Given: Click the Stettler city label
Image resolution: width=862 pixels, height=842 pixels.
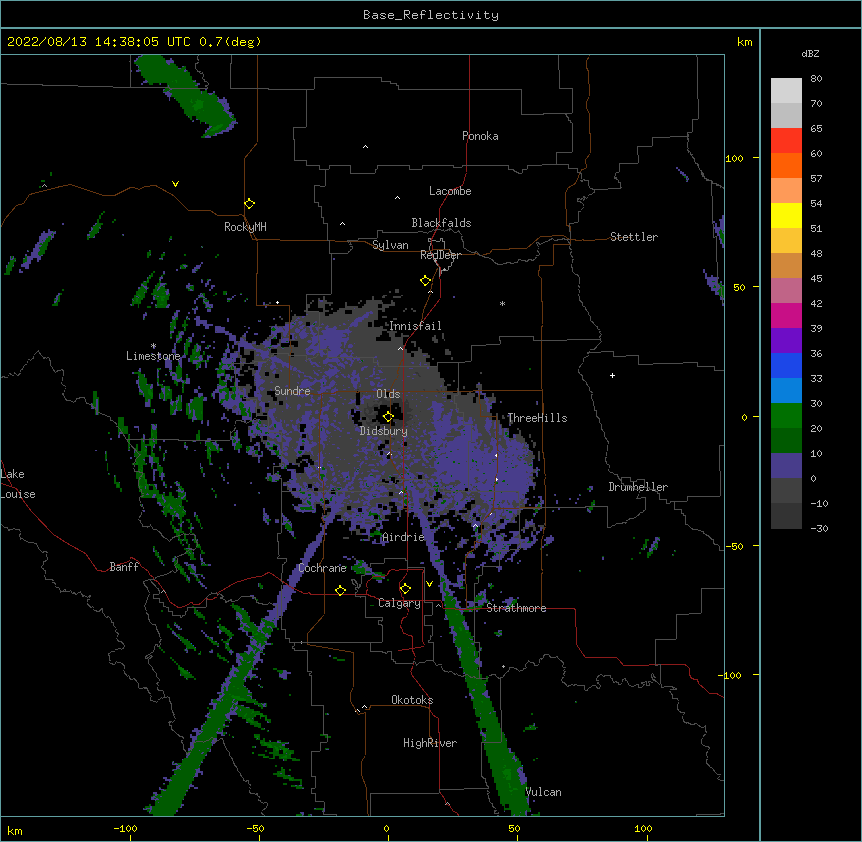Looking at the screenshot, I should click(634, 237).
